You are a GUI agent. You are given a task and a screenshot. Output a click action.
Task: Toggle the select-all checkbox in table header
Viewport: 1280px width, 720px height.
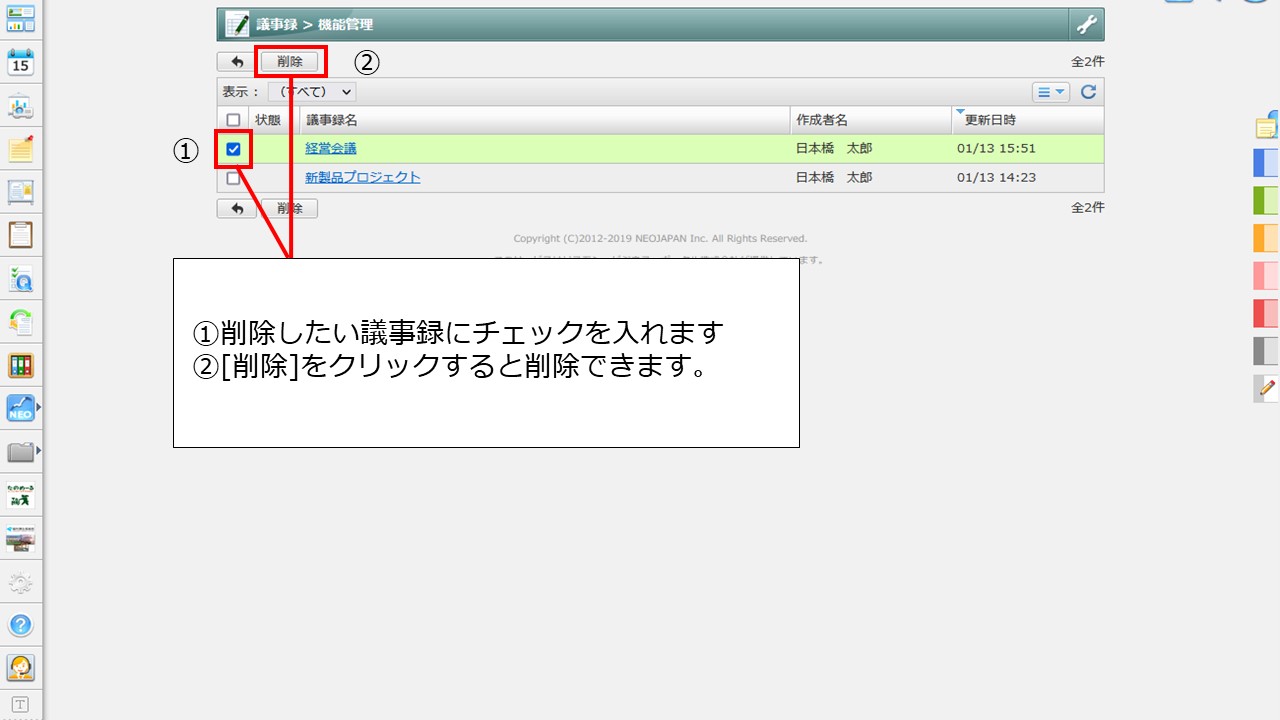[234, 119]
